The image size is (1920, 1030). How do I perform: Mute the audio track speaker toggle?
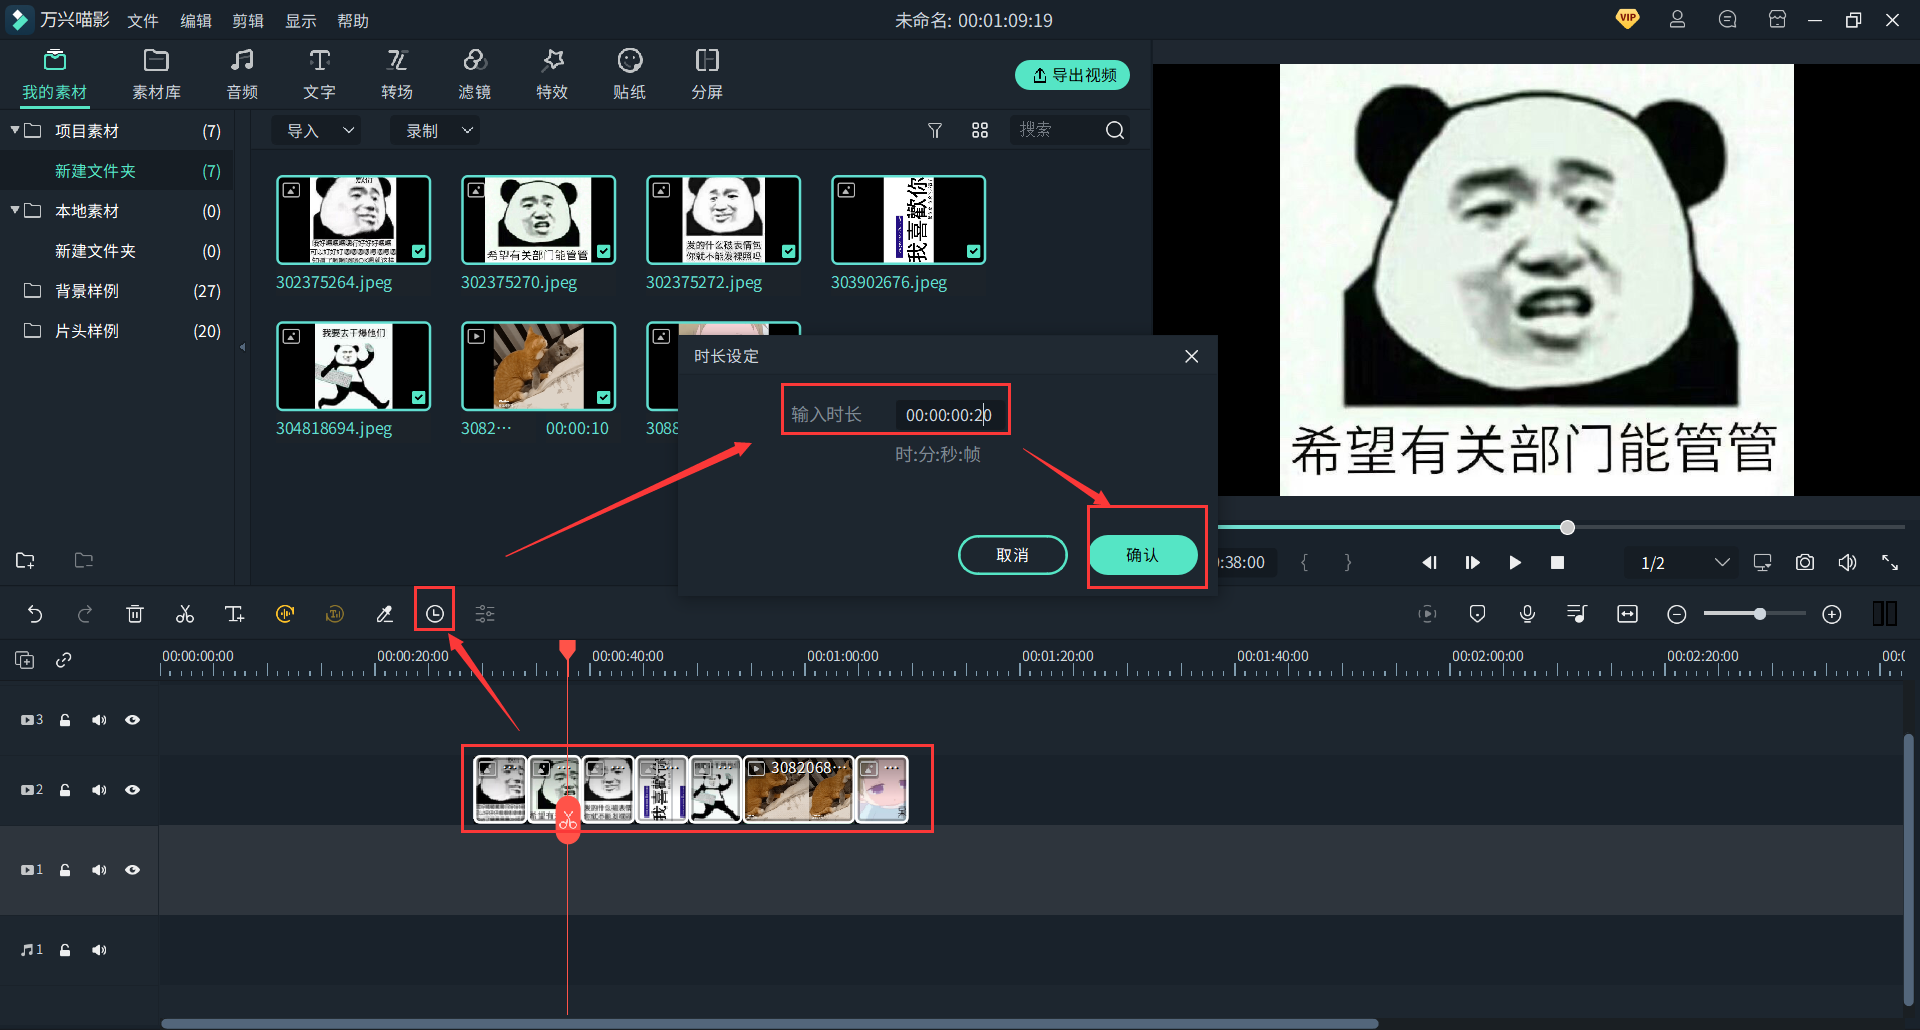(x=99, y=949)
